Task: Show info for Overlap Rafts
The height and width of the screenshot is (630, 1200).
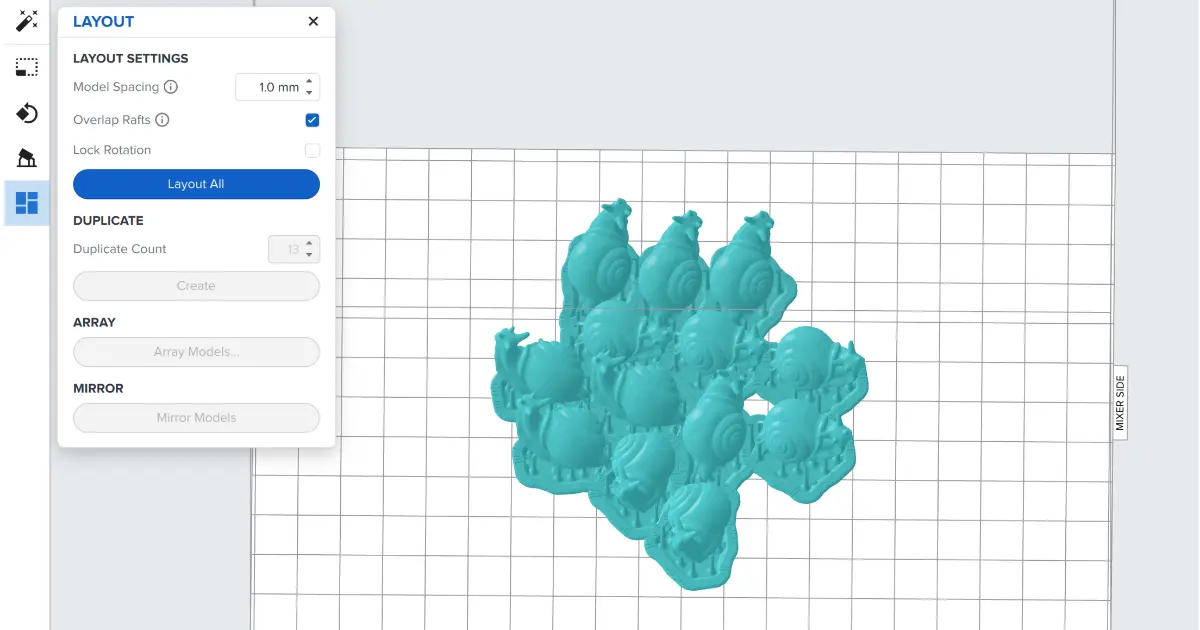Action: coord(162,120)
